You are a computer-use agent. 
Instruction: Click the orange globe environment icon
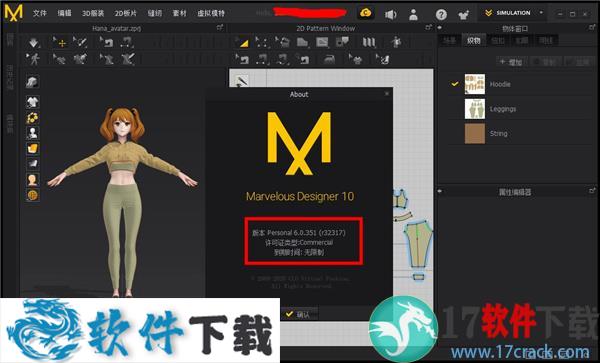[x=33, y=195]
